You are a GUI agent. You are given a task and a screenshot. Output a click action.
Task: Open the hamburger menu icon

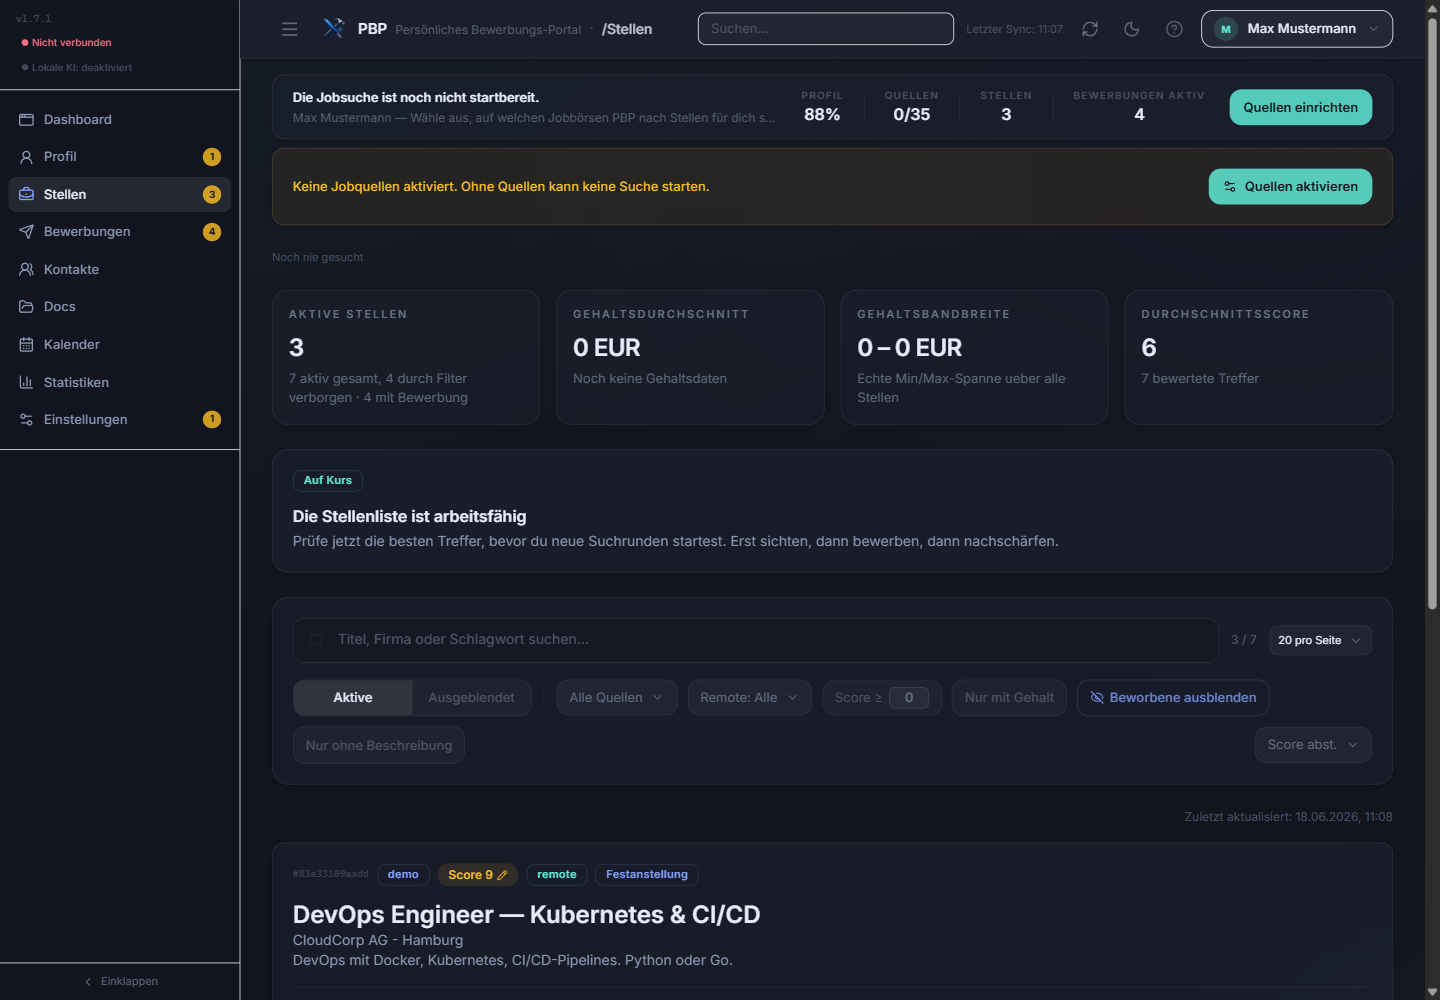(x=290, y=29)
